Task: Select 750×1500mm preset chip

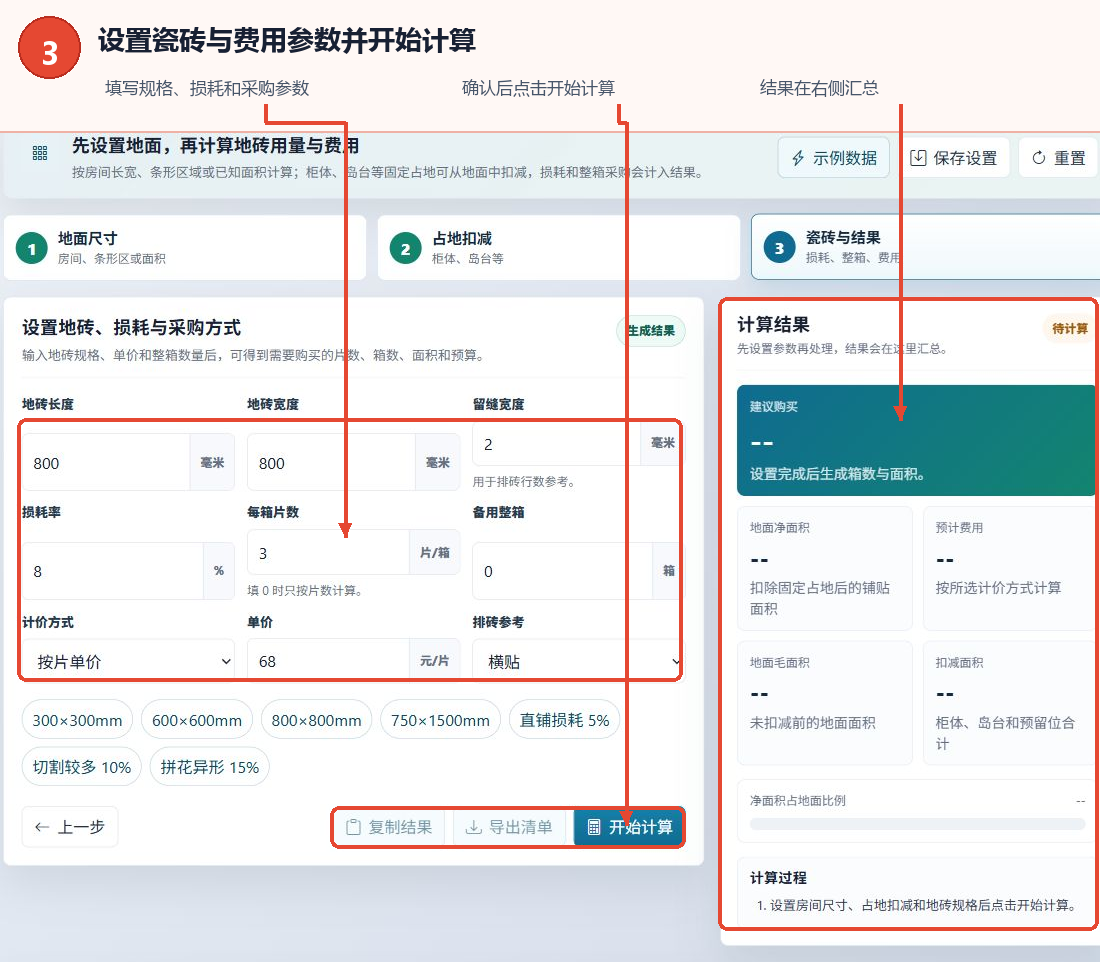Action: tap(441, 720)
